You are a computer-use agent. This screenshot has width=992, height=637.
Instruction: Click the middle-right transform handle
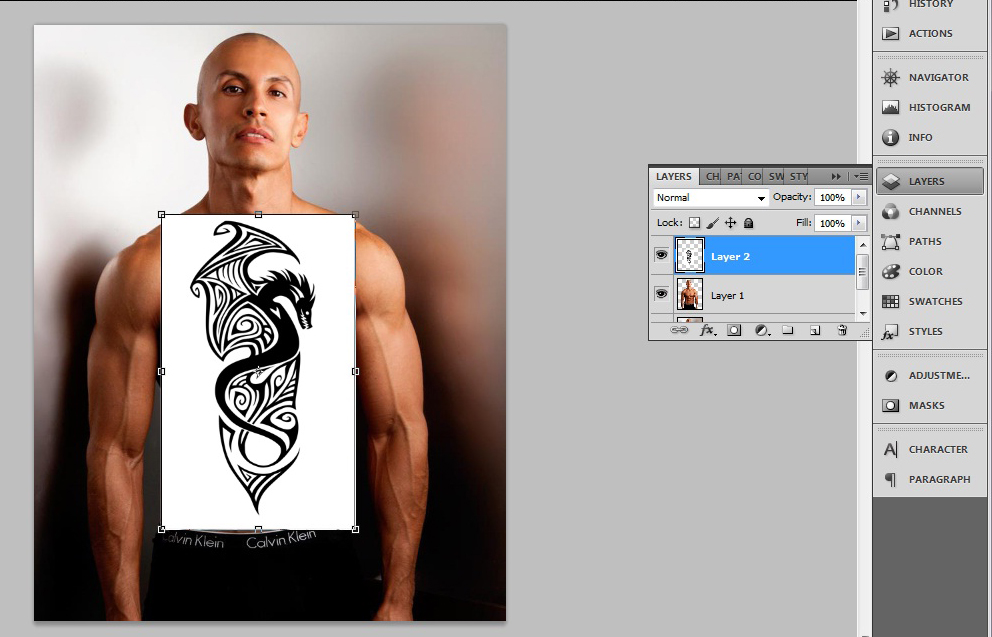coord(355,371)
